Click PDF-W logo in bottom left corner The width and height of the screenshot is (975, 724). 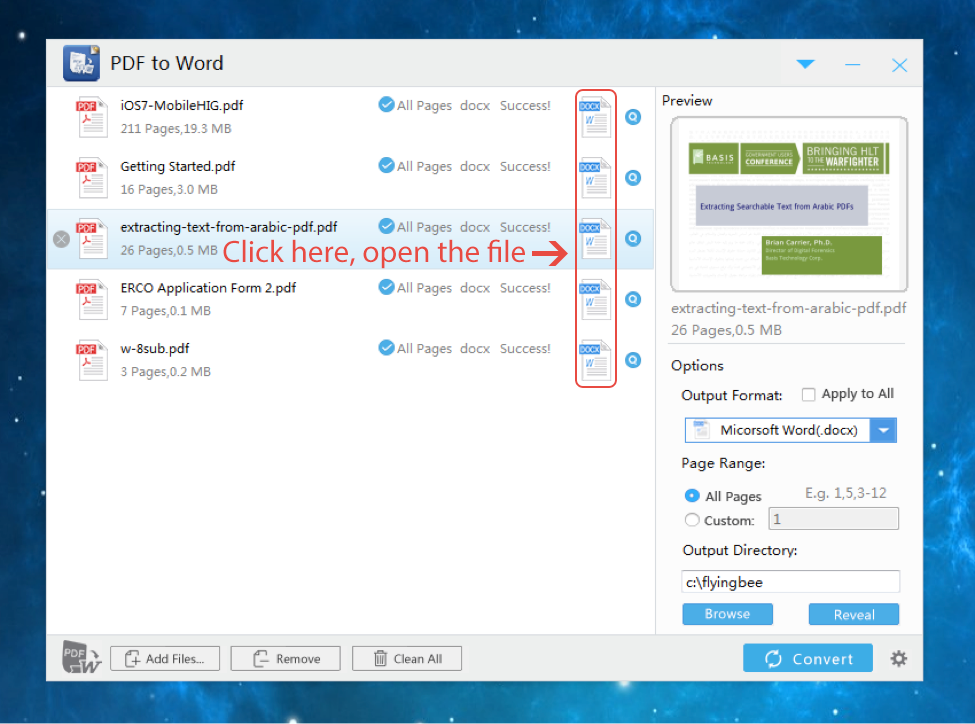click(81, 657)
